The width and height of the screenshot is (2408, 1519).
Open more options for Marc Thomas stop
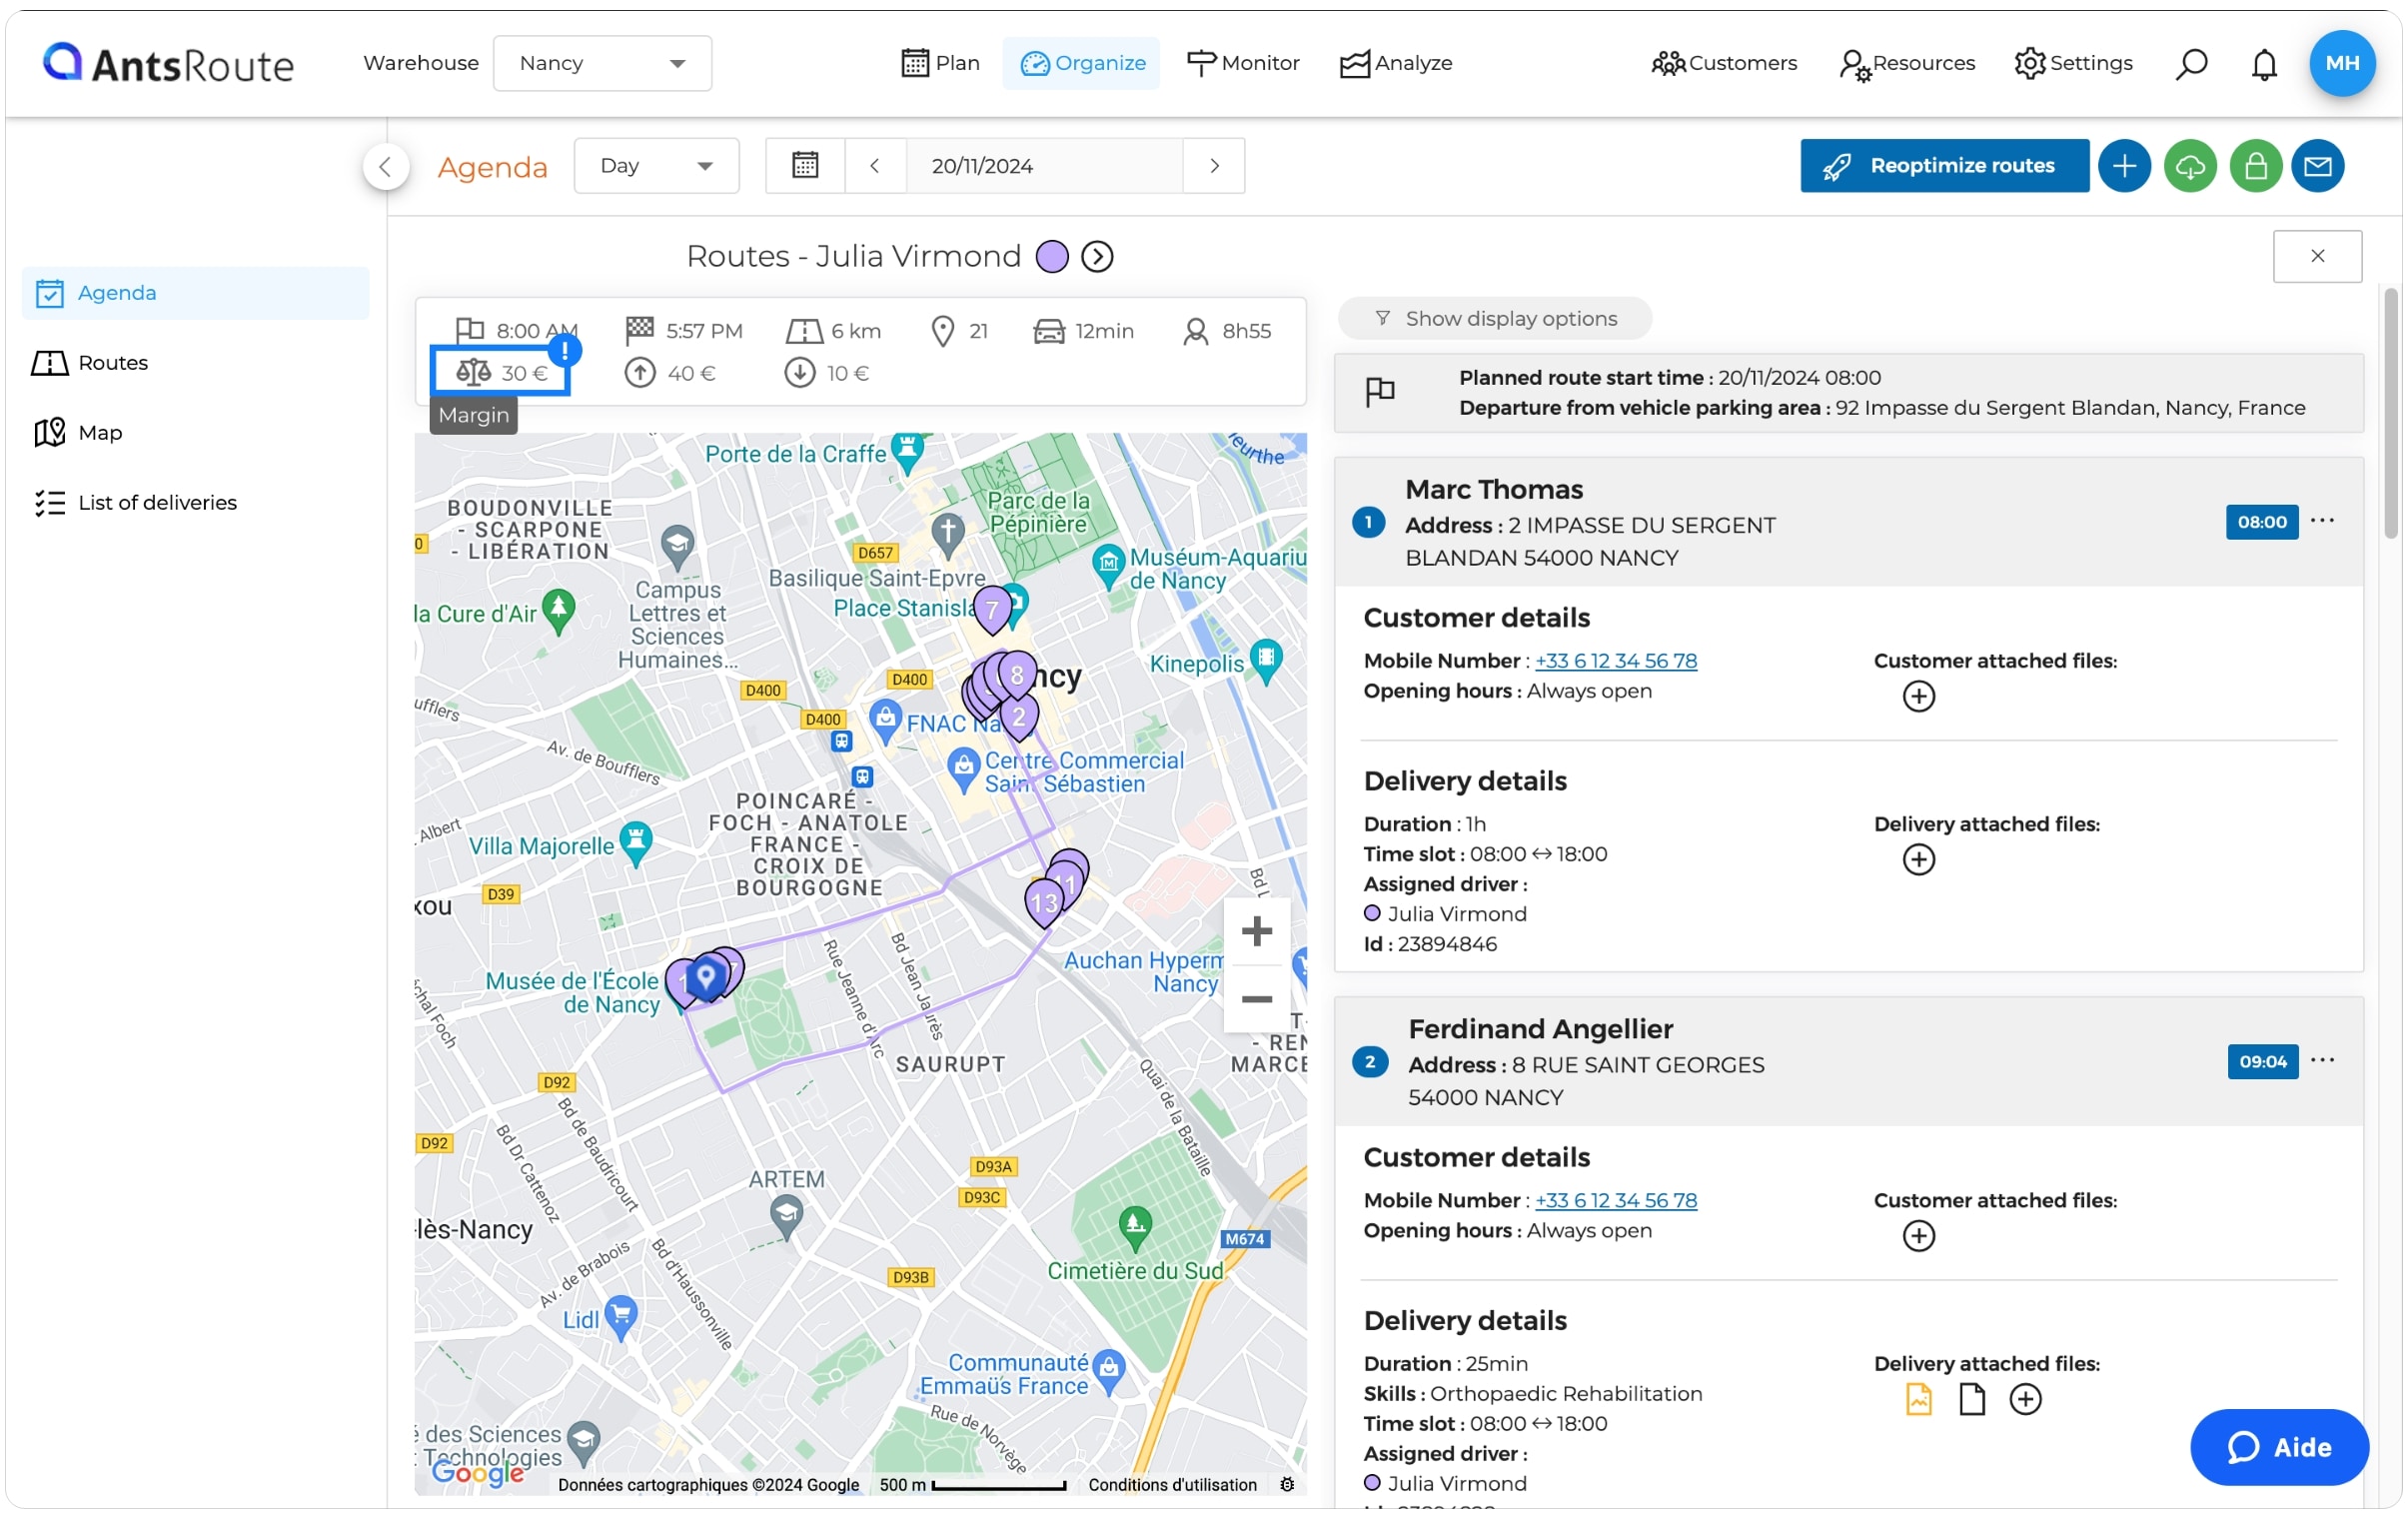2322,520
